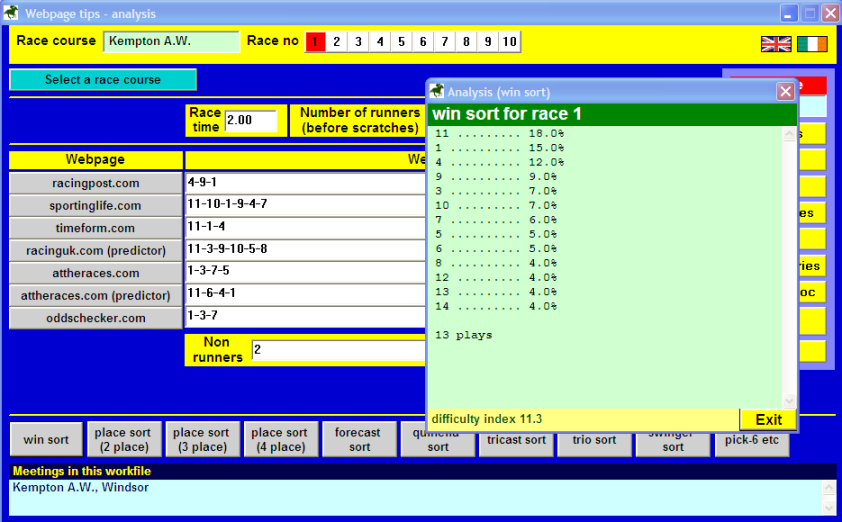The image size is (842, 522).
Task: Click the Non runners input field
Action: tap(338, 350)
